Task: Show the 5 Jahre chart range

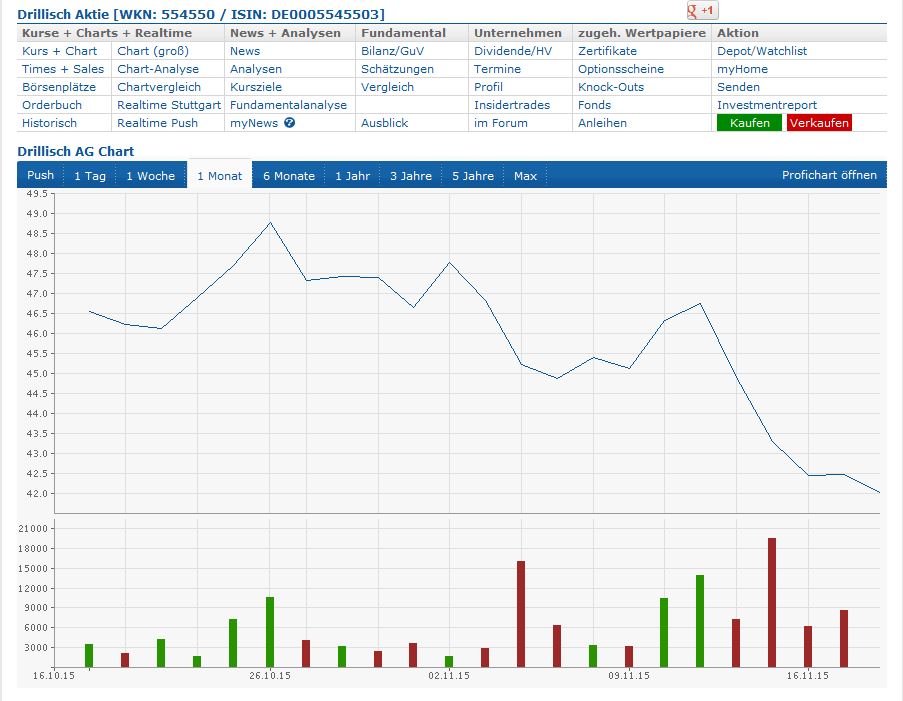Action: pos(473,176)
